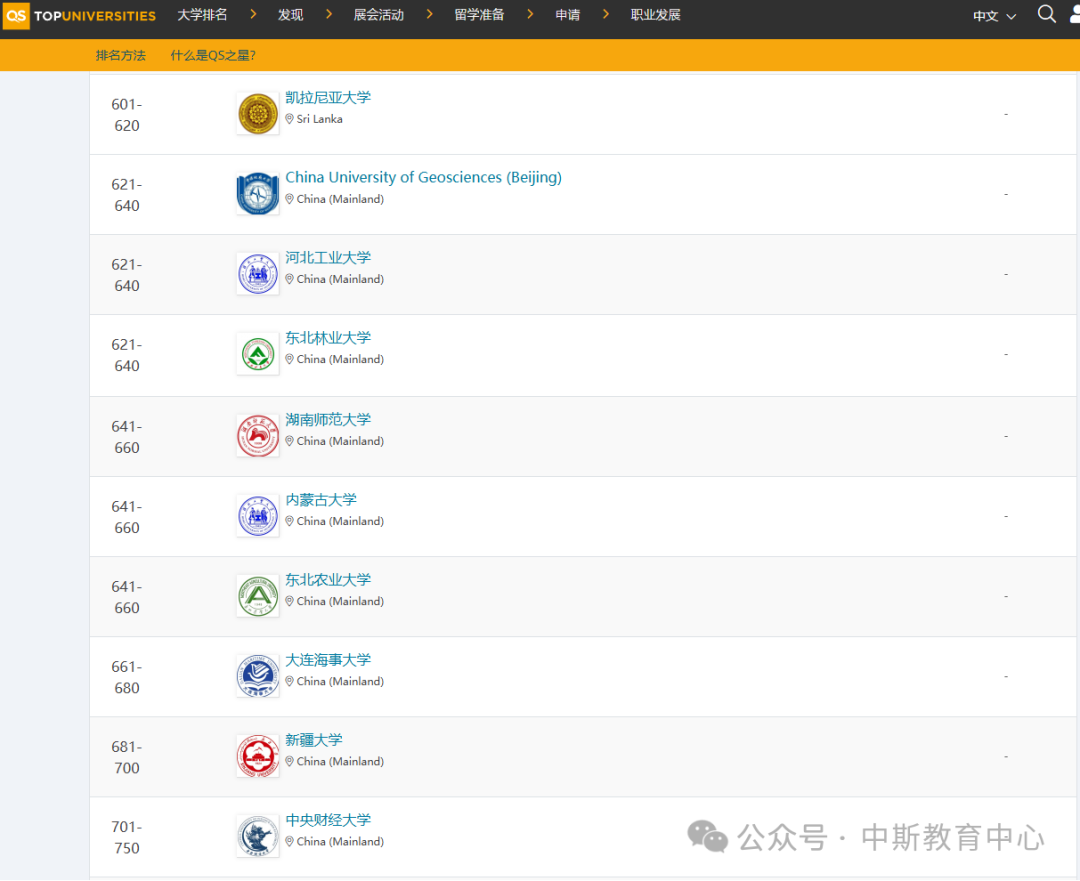The height and width of the screenshot is (881, 1080).
Task: Click the China University of Geosciences logo
Action: coord(258,194)
